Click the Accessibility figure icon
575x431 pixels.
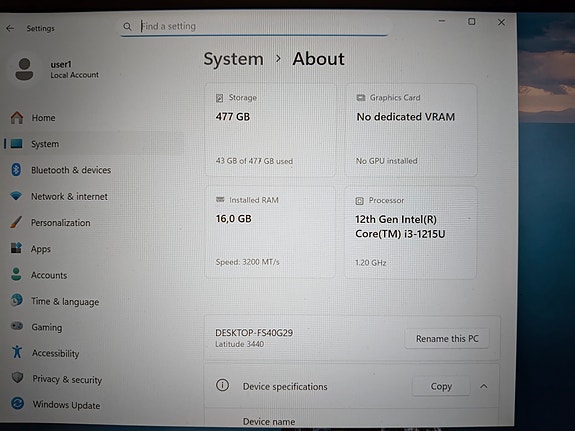(x=17, y=352)
